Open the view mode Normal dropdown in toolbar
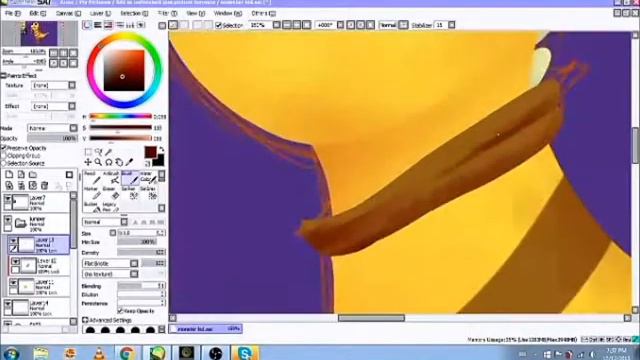This screenshot has width=640, height=360. 393,25
